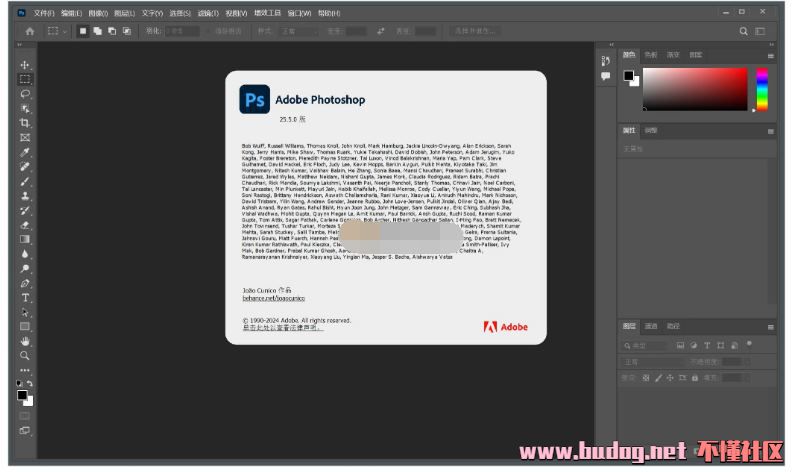Select the Horizontal Type tool
793x472 pixels.
pos(25,298)
